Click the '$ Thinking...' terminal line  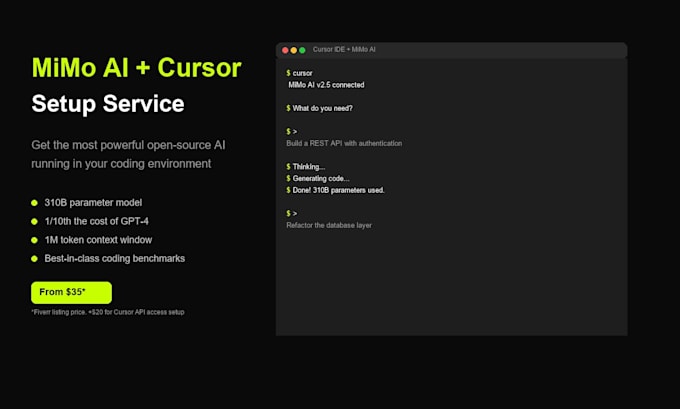305,167
